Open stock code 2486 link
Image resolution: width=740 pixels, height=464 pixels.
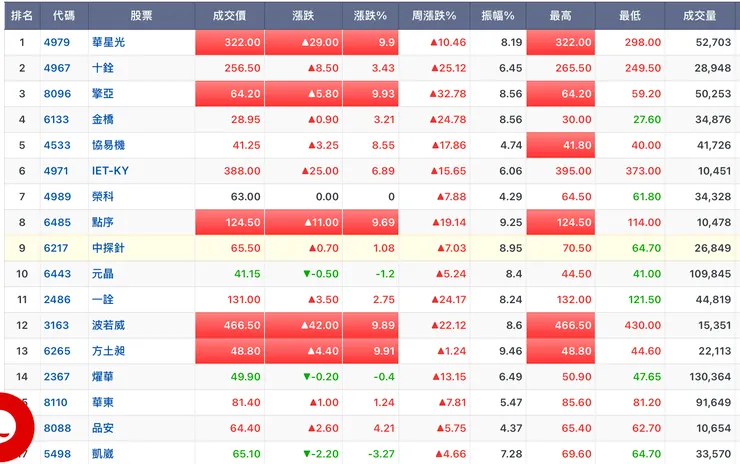(x=57, y=300)
